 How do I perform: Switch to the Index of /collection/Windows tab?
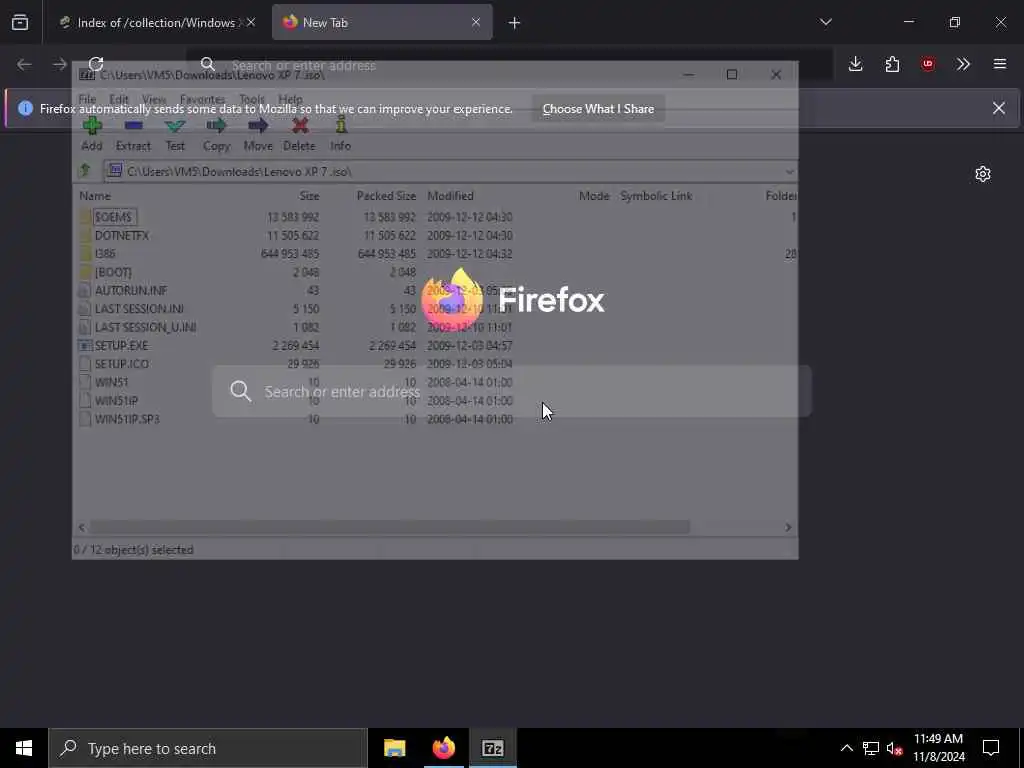click(157, 22)
